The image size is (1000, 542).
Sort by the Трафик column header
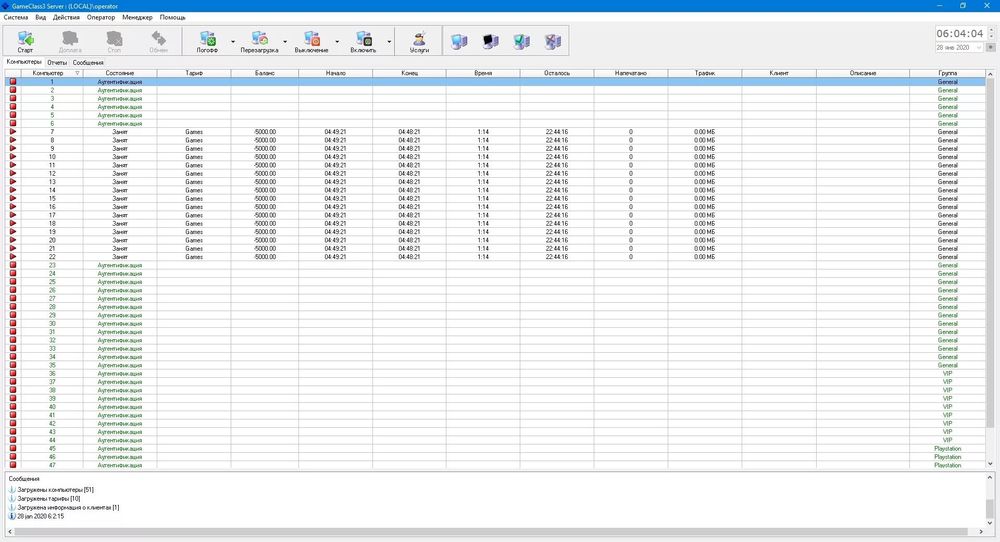pos(705,73)
